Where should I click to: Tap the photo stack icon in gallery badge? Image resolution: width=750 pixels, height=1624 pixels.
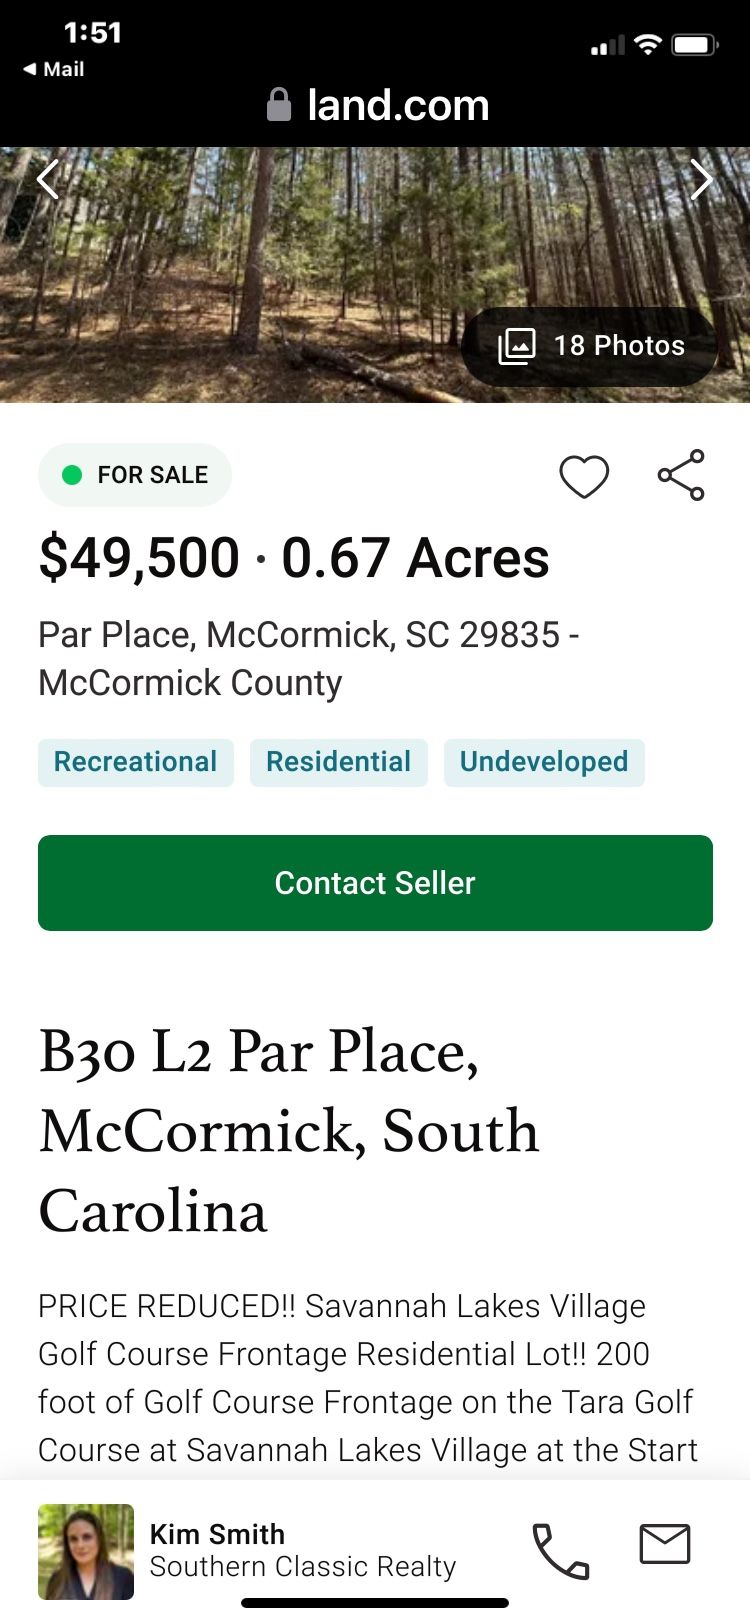(x=517, y=346)
